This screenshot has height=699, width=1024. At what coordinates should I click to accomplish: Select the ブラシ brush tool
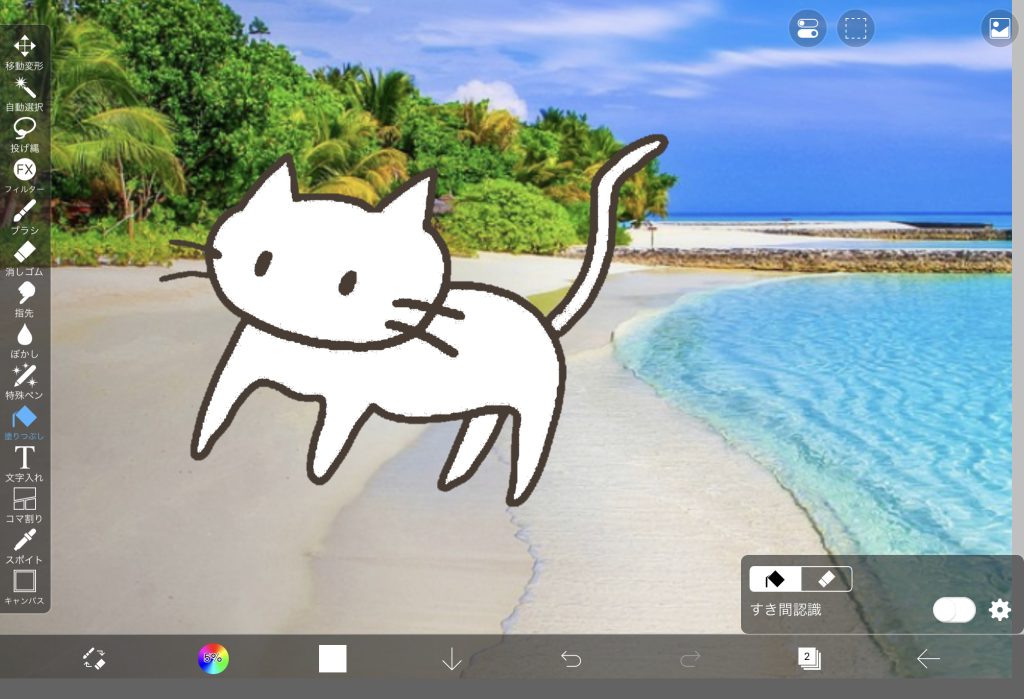[x=24, y=211]
